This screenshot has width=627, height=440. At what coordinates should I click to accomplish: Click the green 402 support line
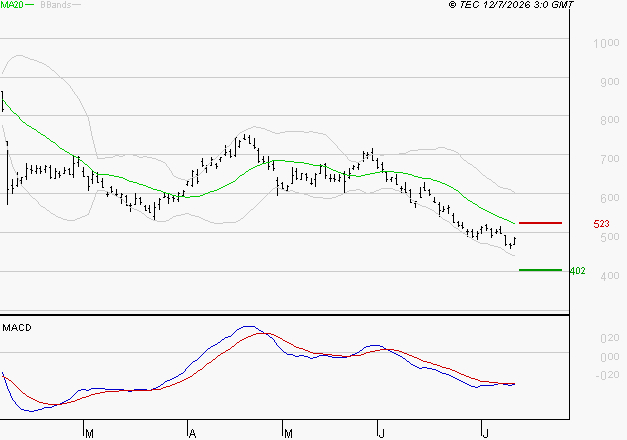tap(540, 270)
